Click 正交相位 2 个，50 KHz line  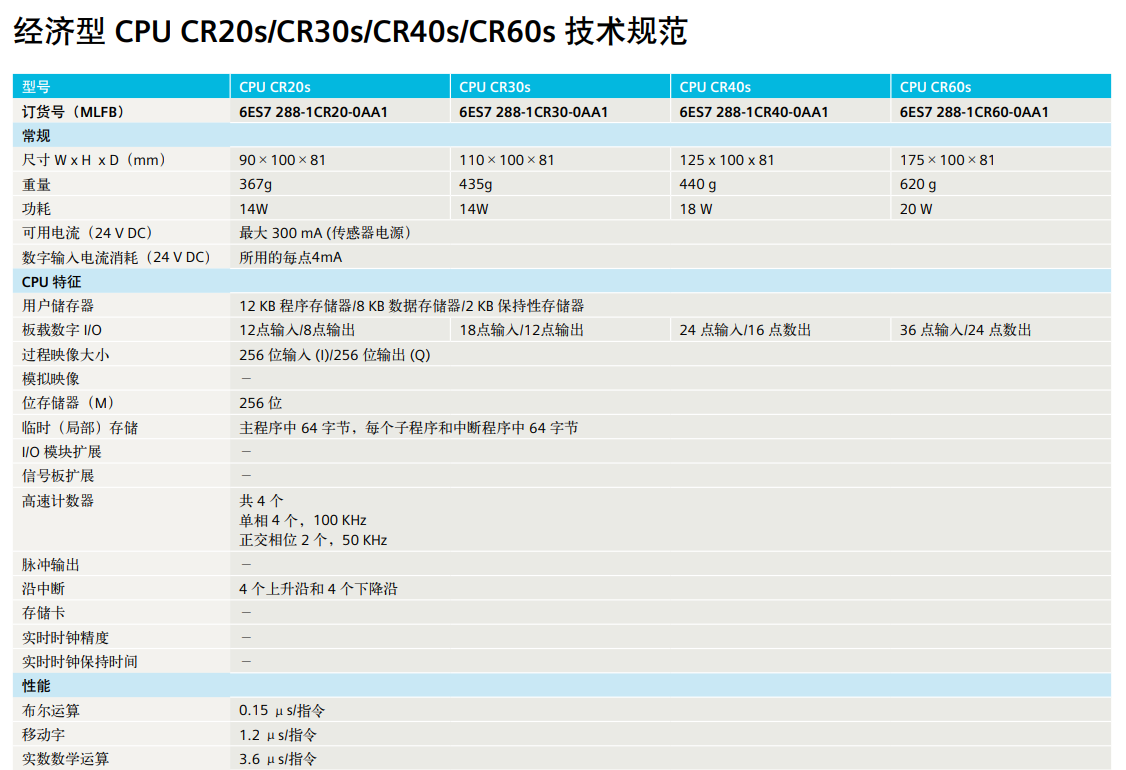tap(313, 540)
